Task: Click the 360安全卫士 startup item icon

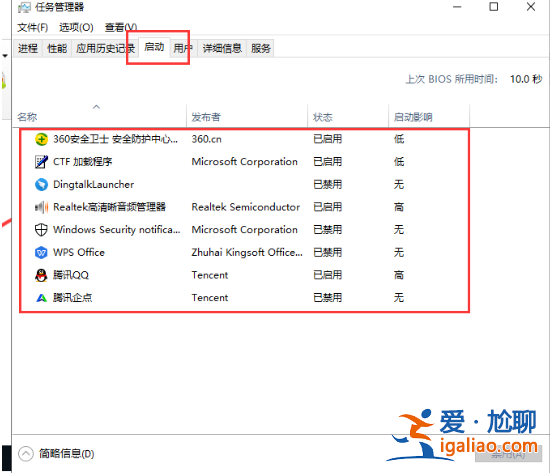Action: [41, 139]
